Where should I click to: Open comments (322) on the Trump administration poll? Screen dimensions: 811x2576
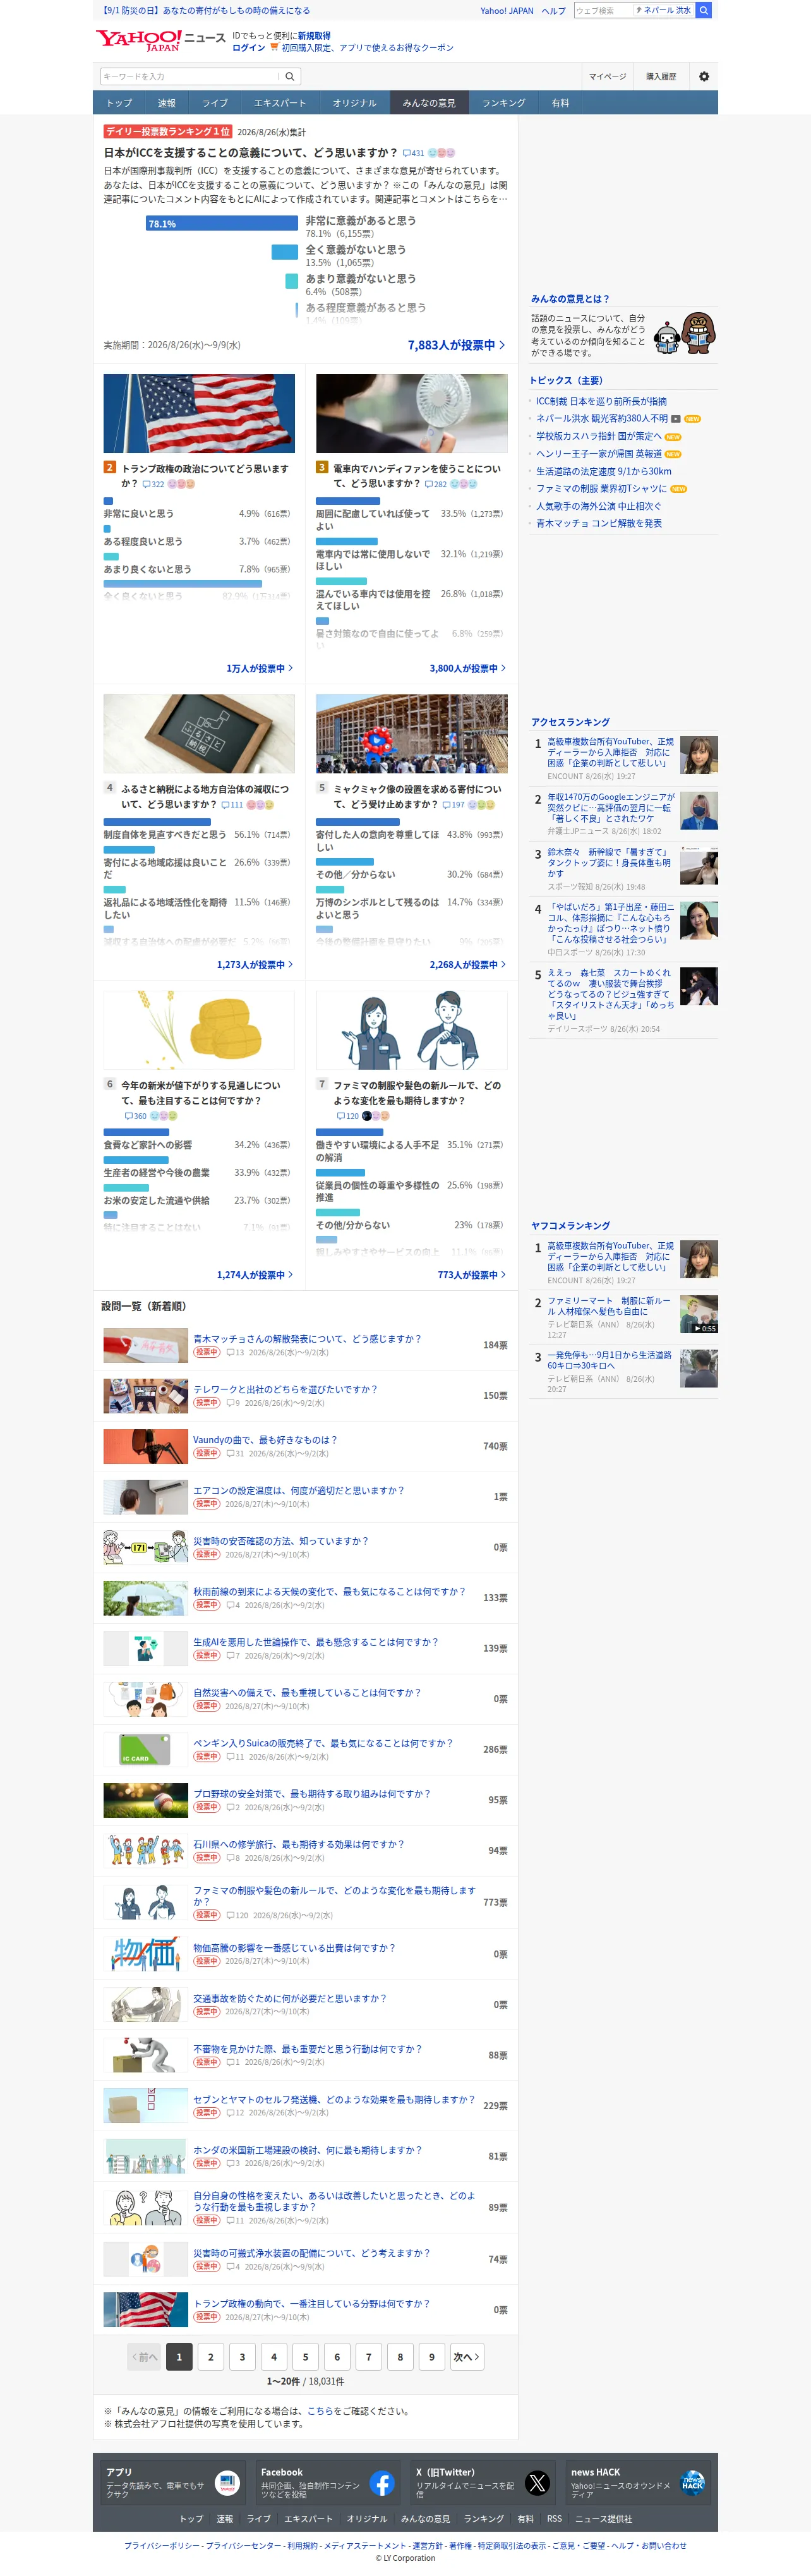pos(153,484)
